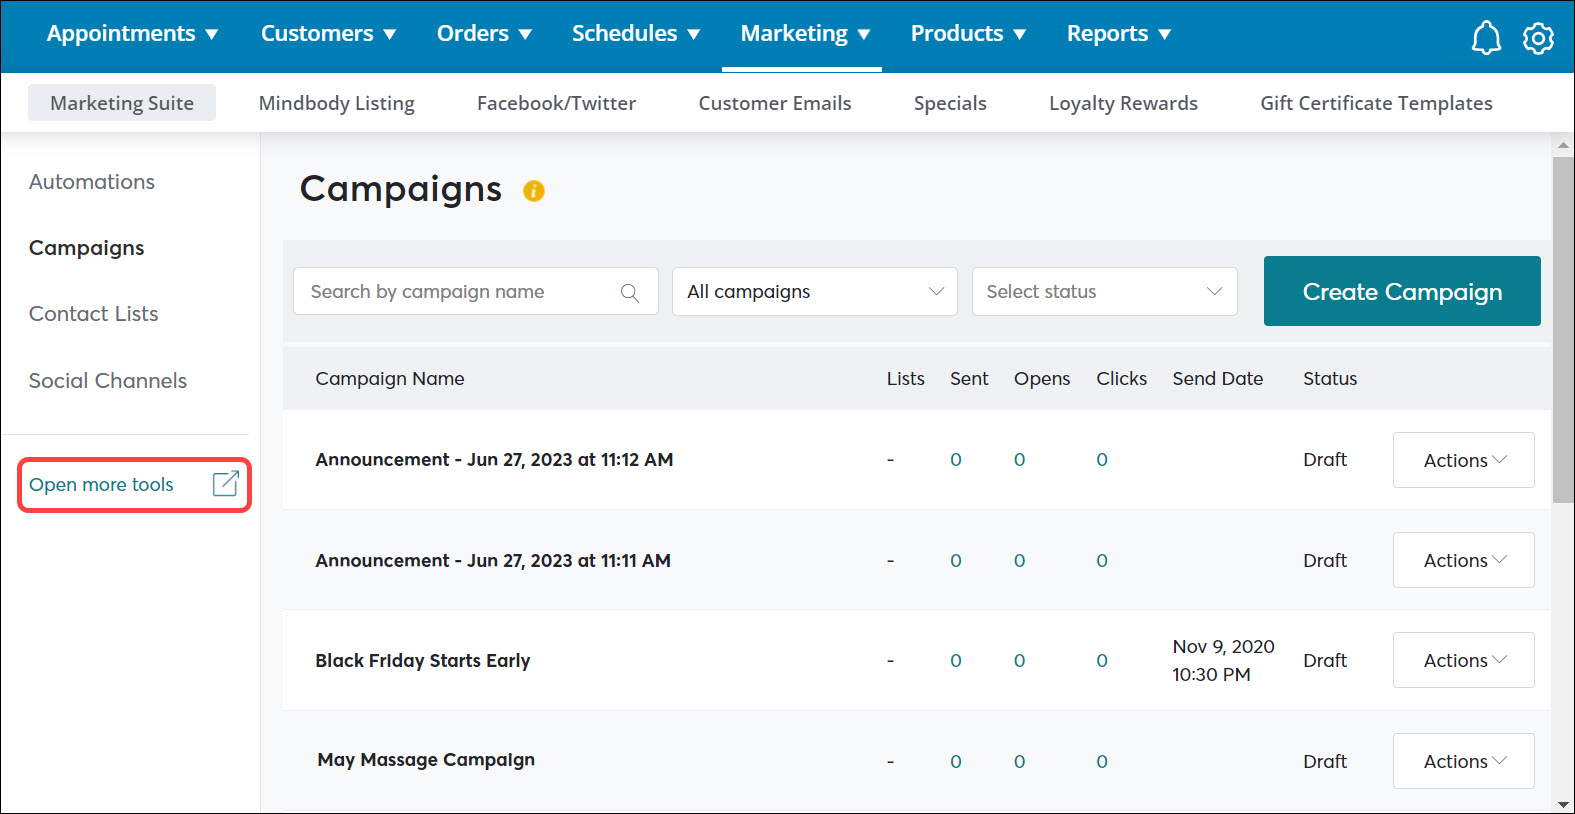1575x814 pixels.
Task: Click the search magnifier icon
Action: pos(630,292)
